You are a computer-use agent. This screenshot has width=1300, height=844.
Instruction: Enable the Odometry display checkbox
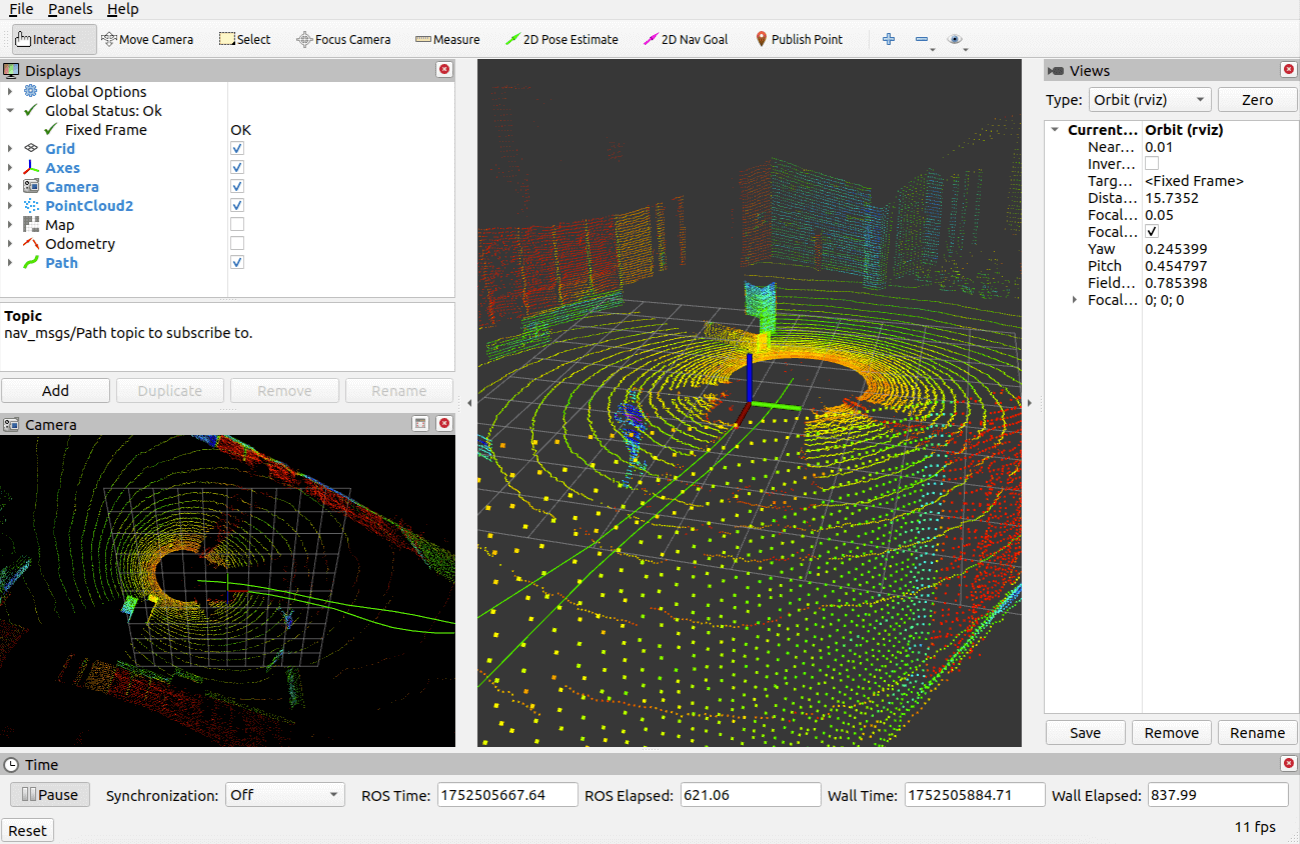point(237,244)
